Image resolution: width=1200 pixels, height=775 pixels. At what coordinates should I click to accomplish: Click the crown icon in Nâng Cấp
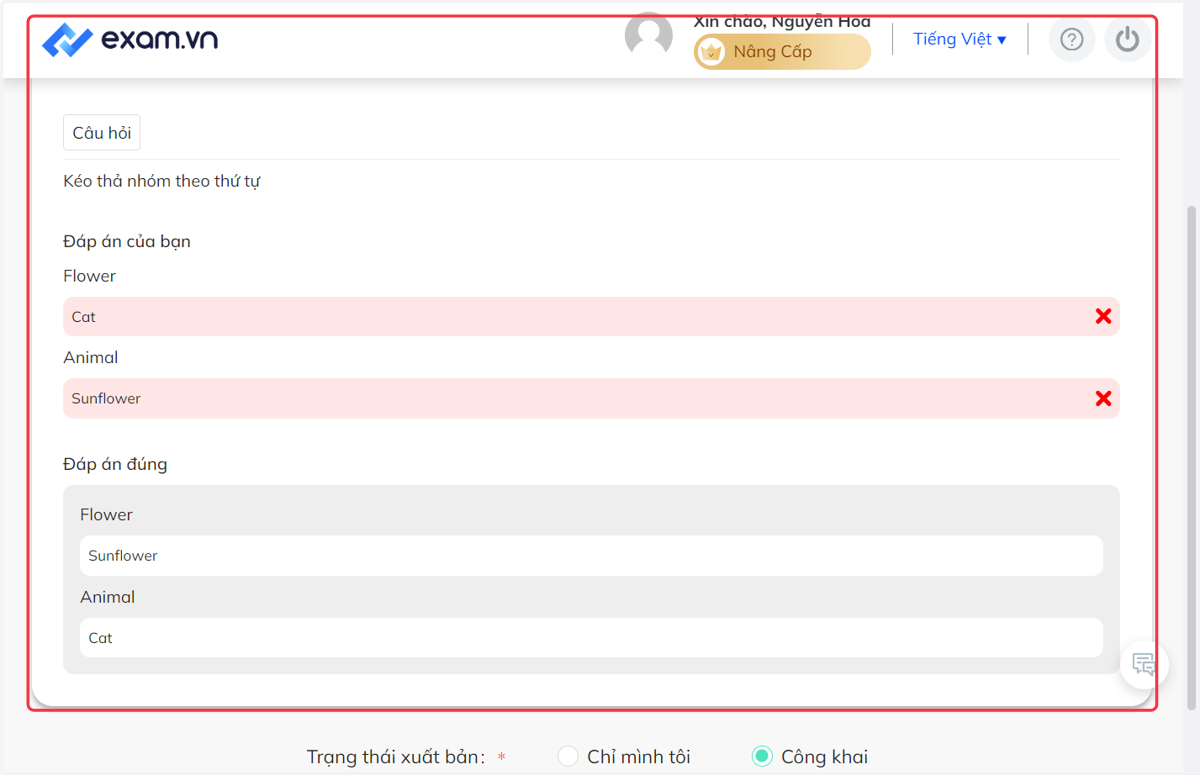pyautogui.click(x=711, y=52)
